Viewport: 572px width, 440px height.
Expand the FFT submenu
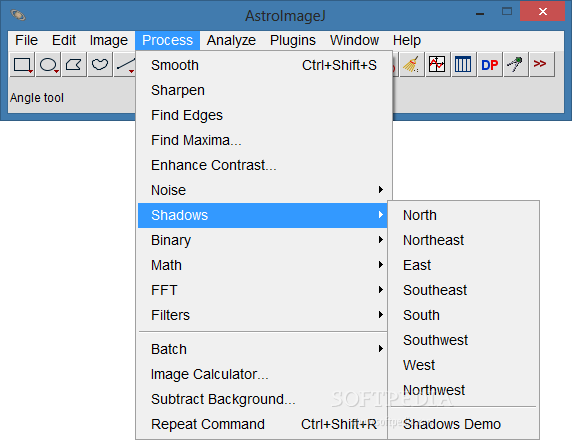pyautogui.click(x=263, y=290)
